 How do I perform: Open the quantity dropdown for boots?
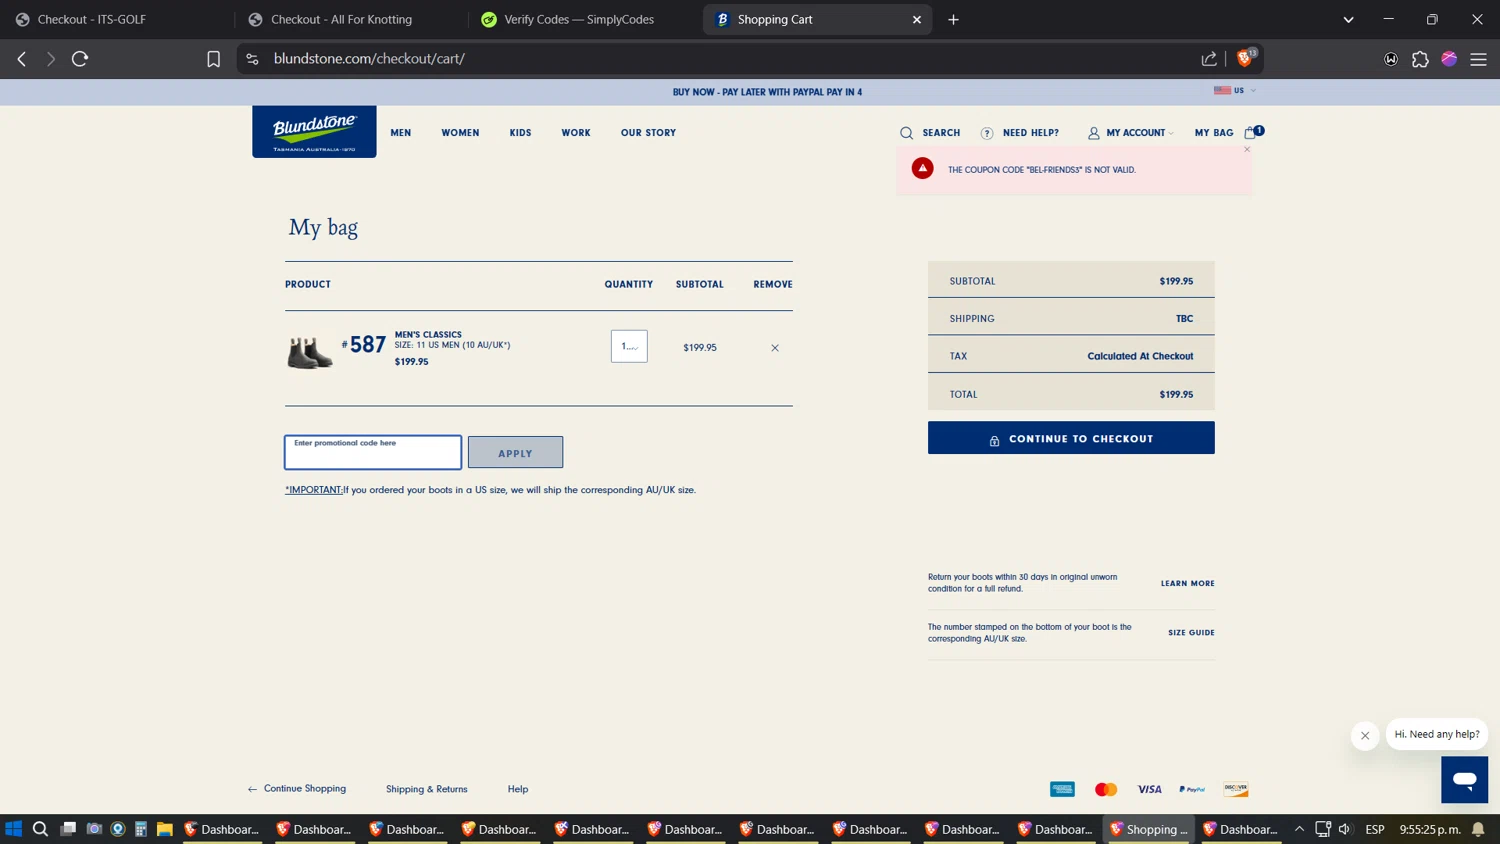click(x=629, y=346)
